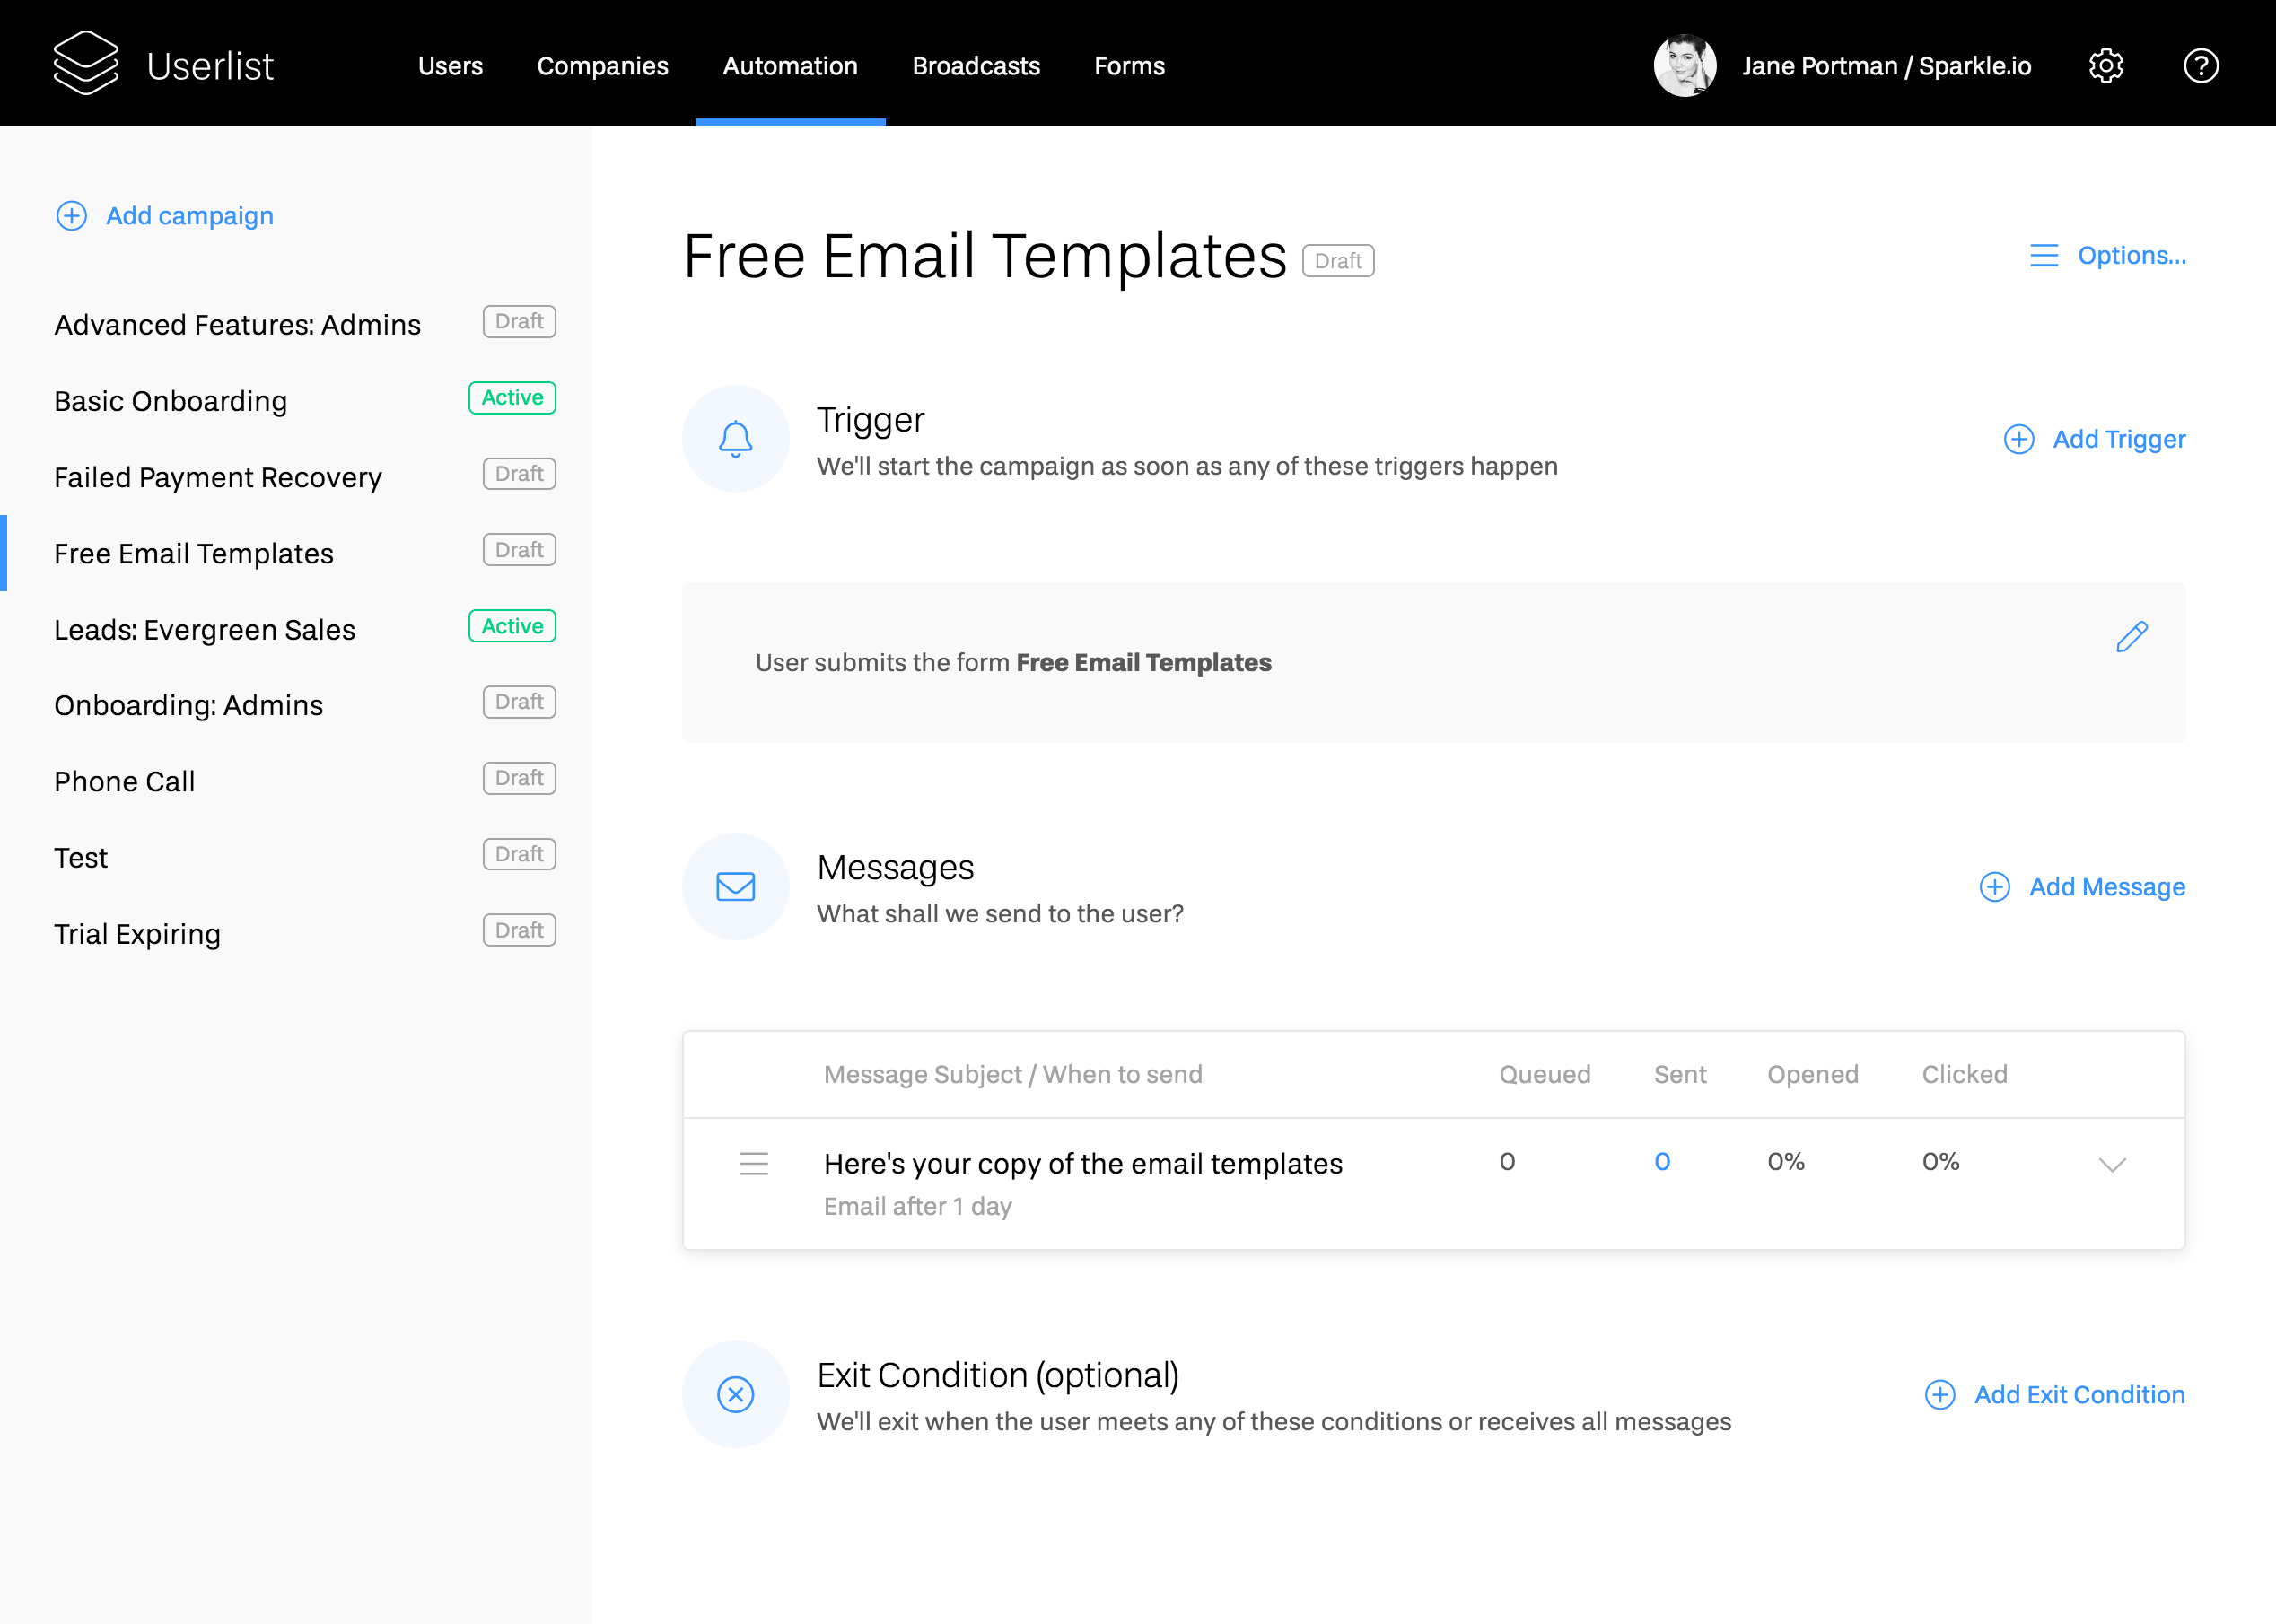Viewport: 2276px width, 1624px height.
Task: Click the envelope/messages icon
Action: [735, 886]
